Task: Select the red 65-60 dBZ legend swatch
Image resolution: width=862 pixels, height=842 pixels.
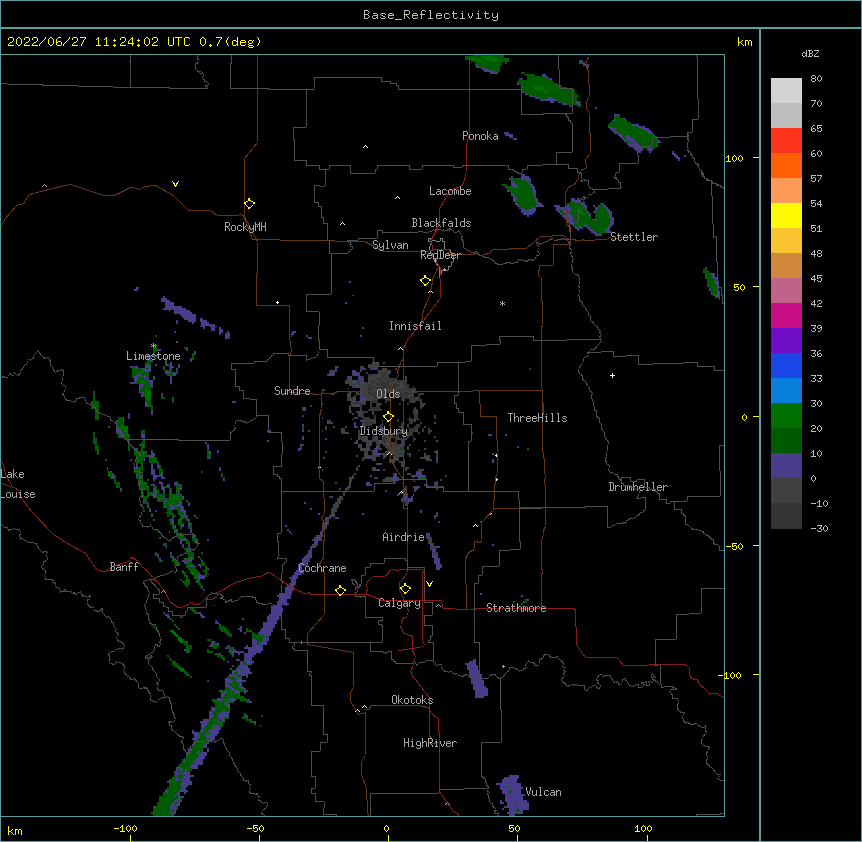Action: click(x=786, y=141)
